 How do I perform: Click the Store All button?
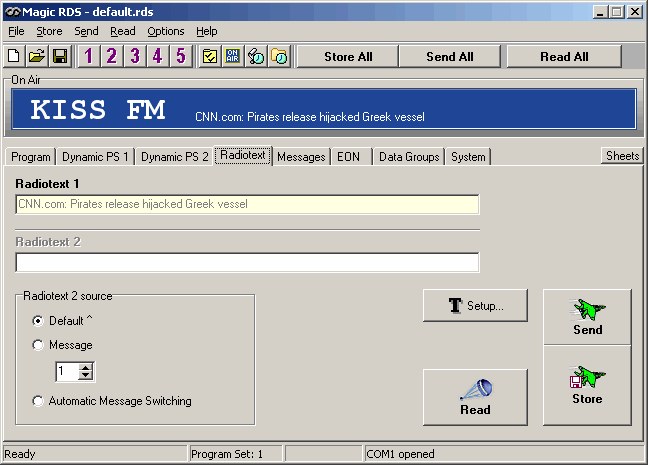tap(348, 57)
